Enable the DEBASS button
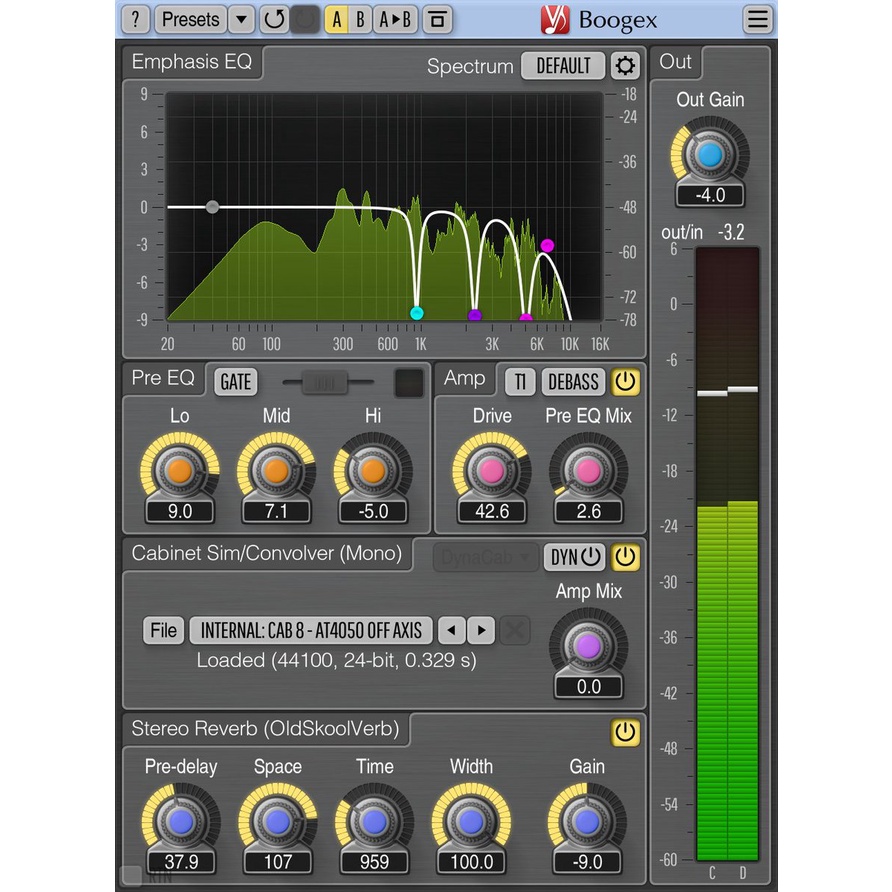This screenshot has height=892, width=892. tap(572, 381)
